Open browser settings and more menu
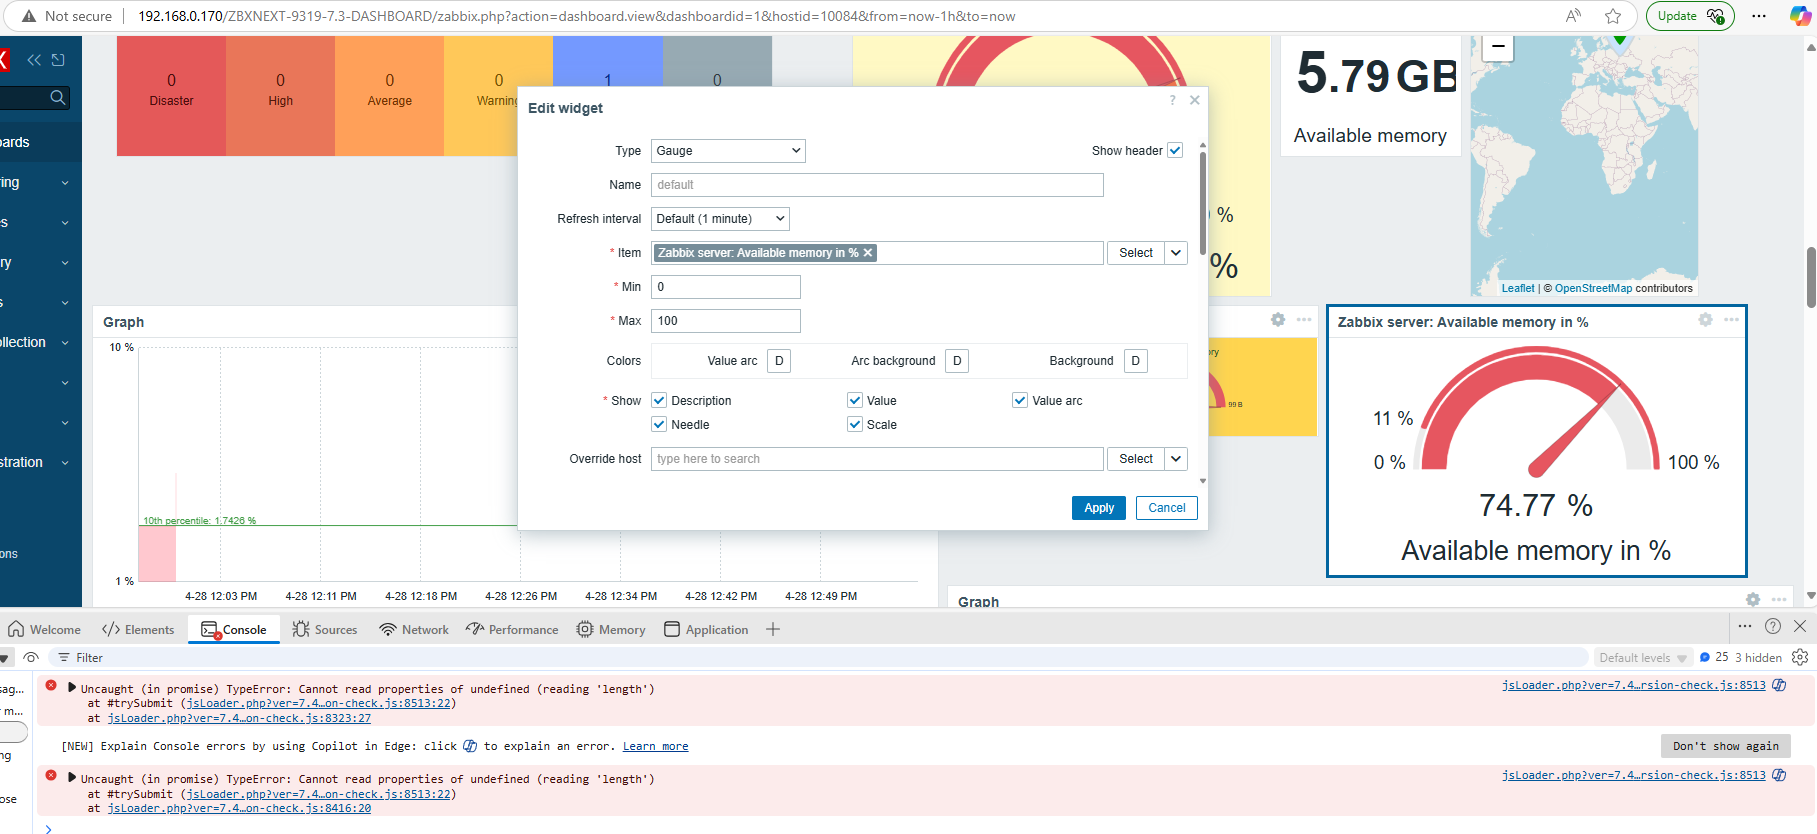 (1759, 16)
